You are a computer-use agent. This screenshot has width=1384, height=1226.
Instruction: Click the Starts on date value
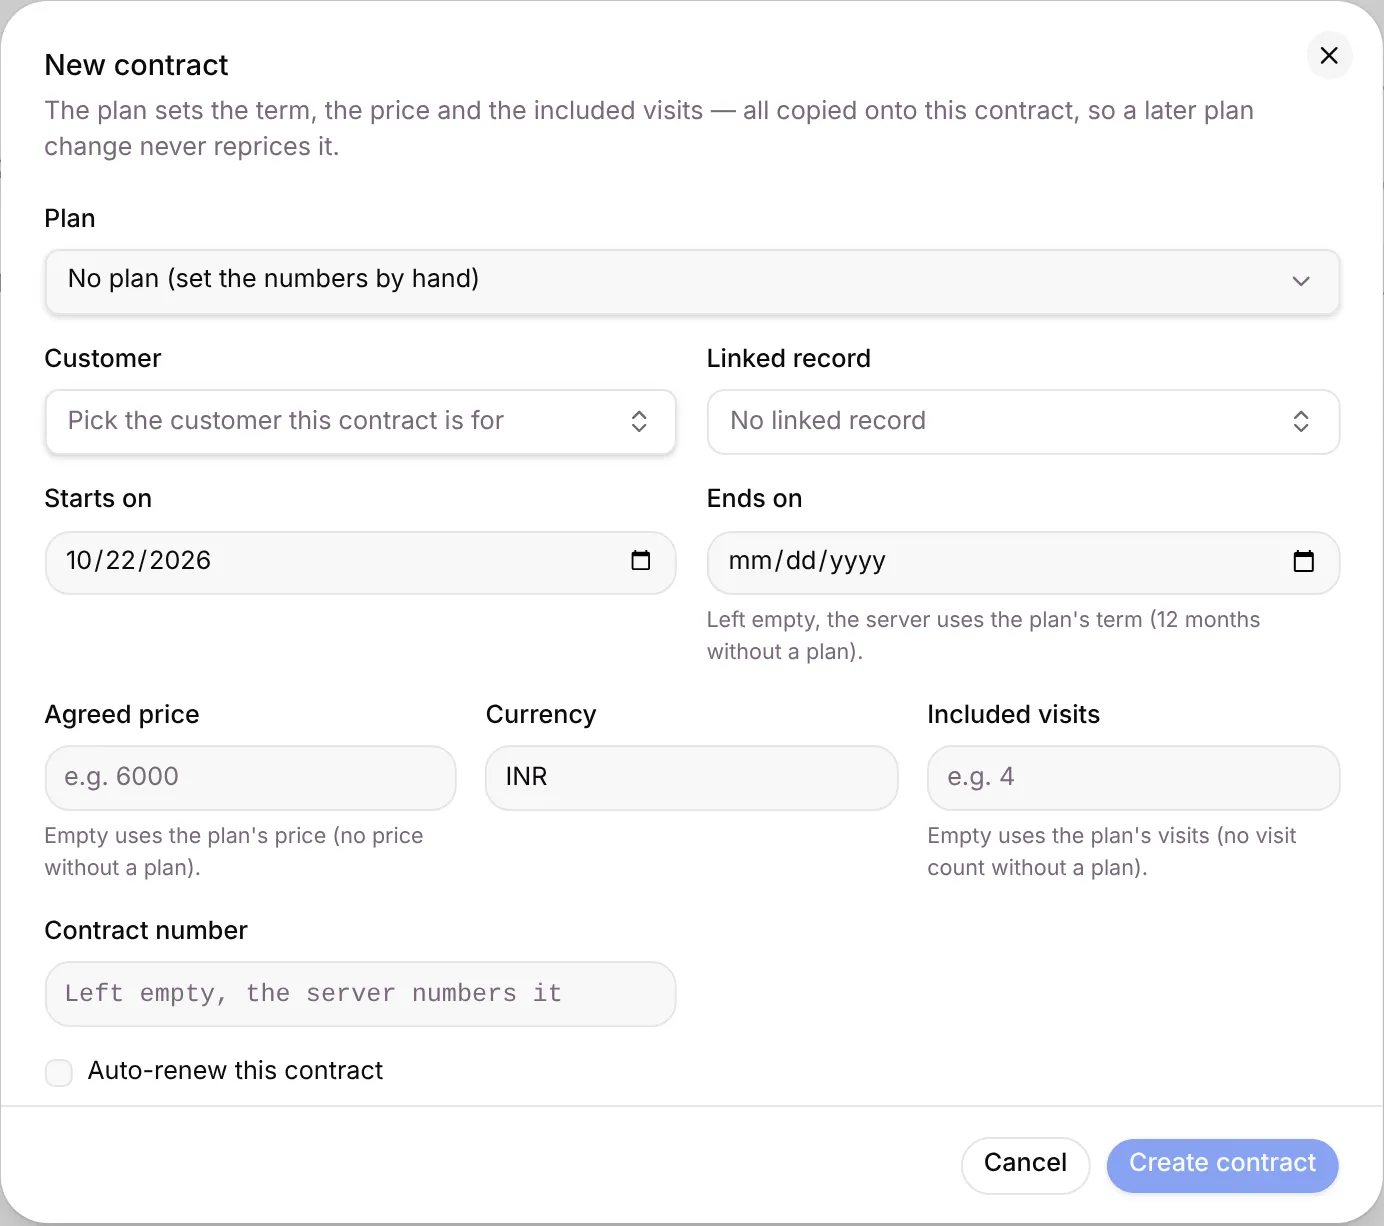point(139,561)
